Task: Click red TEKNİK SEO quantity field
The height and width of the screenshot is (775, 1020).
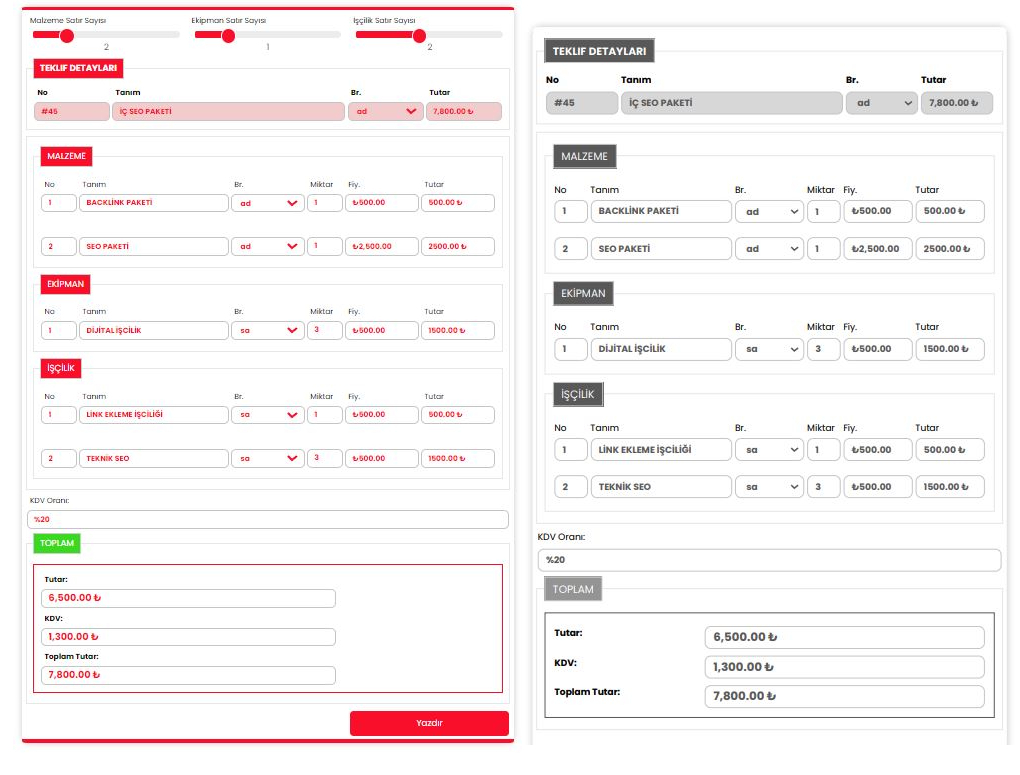Action: (x=325, y=458)
